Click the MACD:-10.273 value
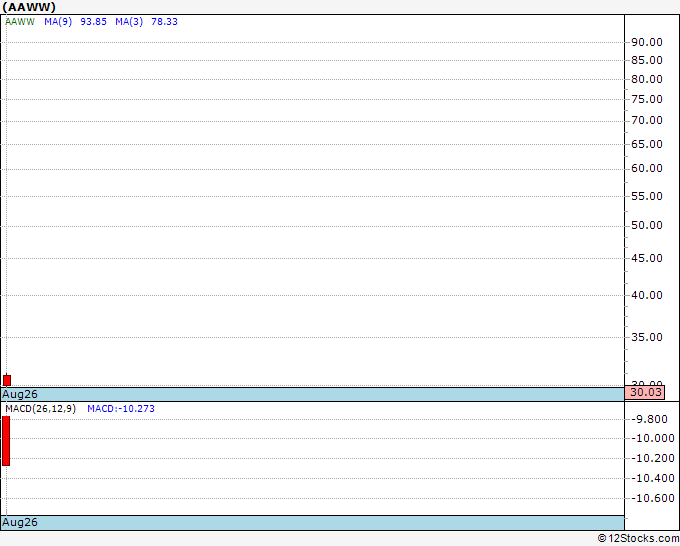The height and width of the screenshot is (546, 680). pyautogui.click(x=121, y=409)
